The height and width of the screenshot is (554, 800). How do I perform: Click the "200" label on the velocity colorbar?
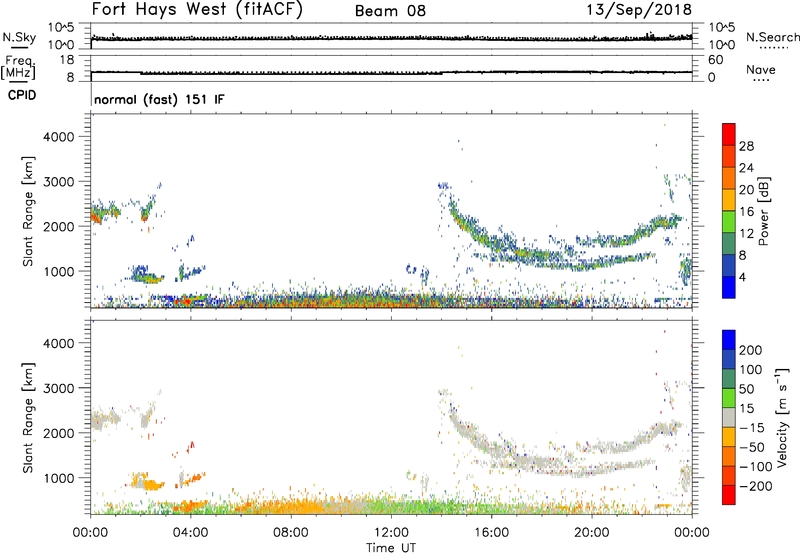751,350
